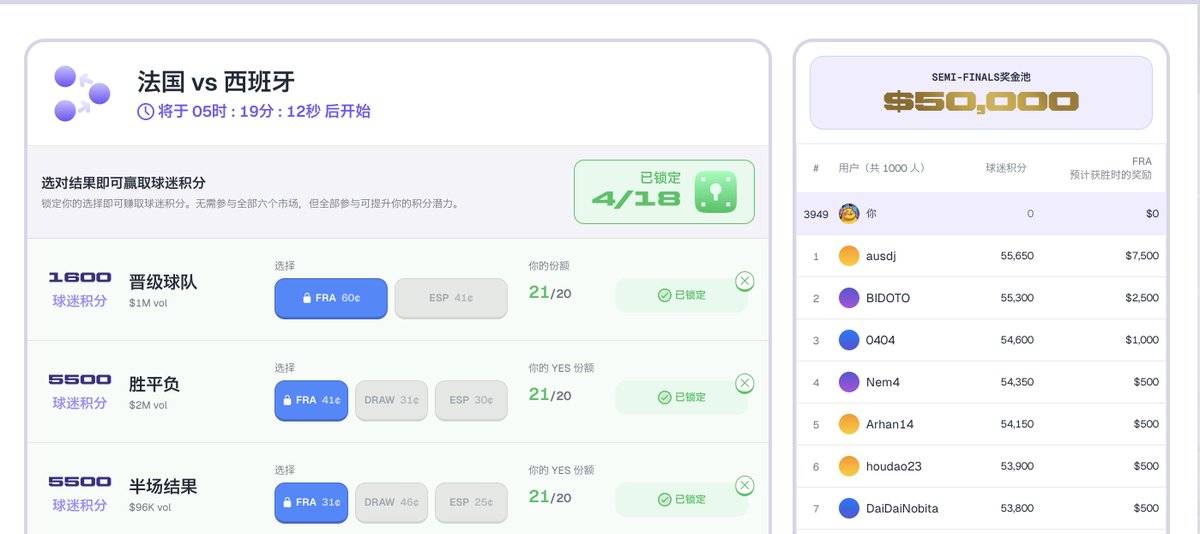This screenshot has height=534, width=1200.
Task: Remove the 晋级球队 locked pick with X
Action: (744, 281)
